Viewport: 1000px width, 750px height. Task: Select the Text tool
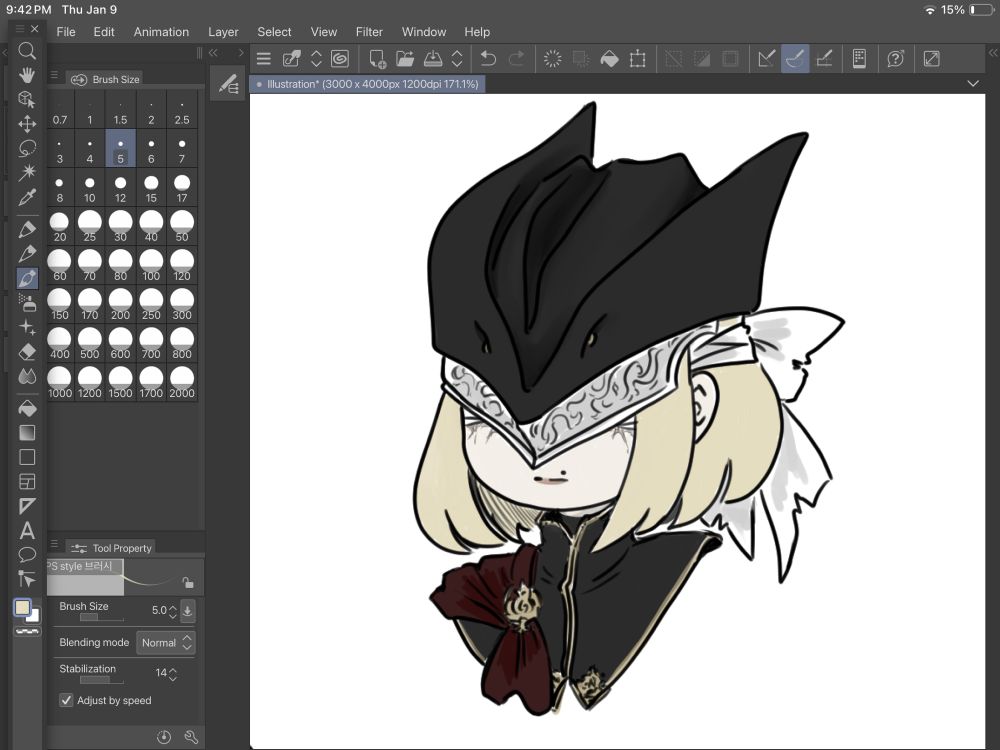27,530
